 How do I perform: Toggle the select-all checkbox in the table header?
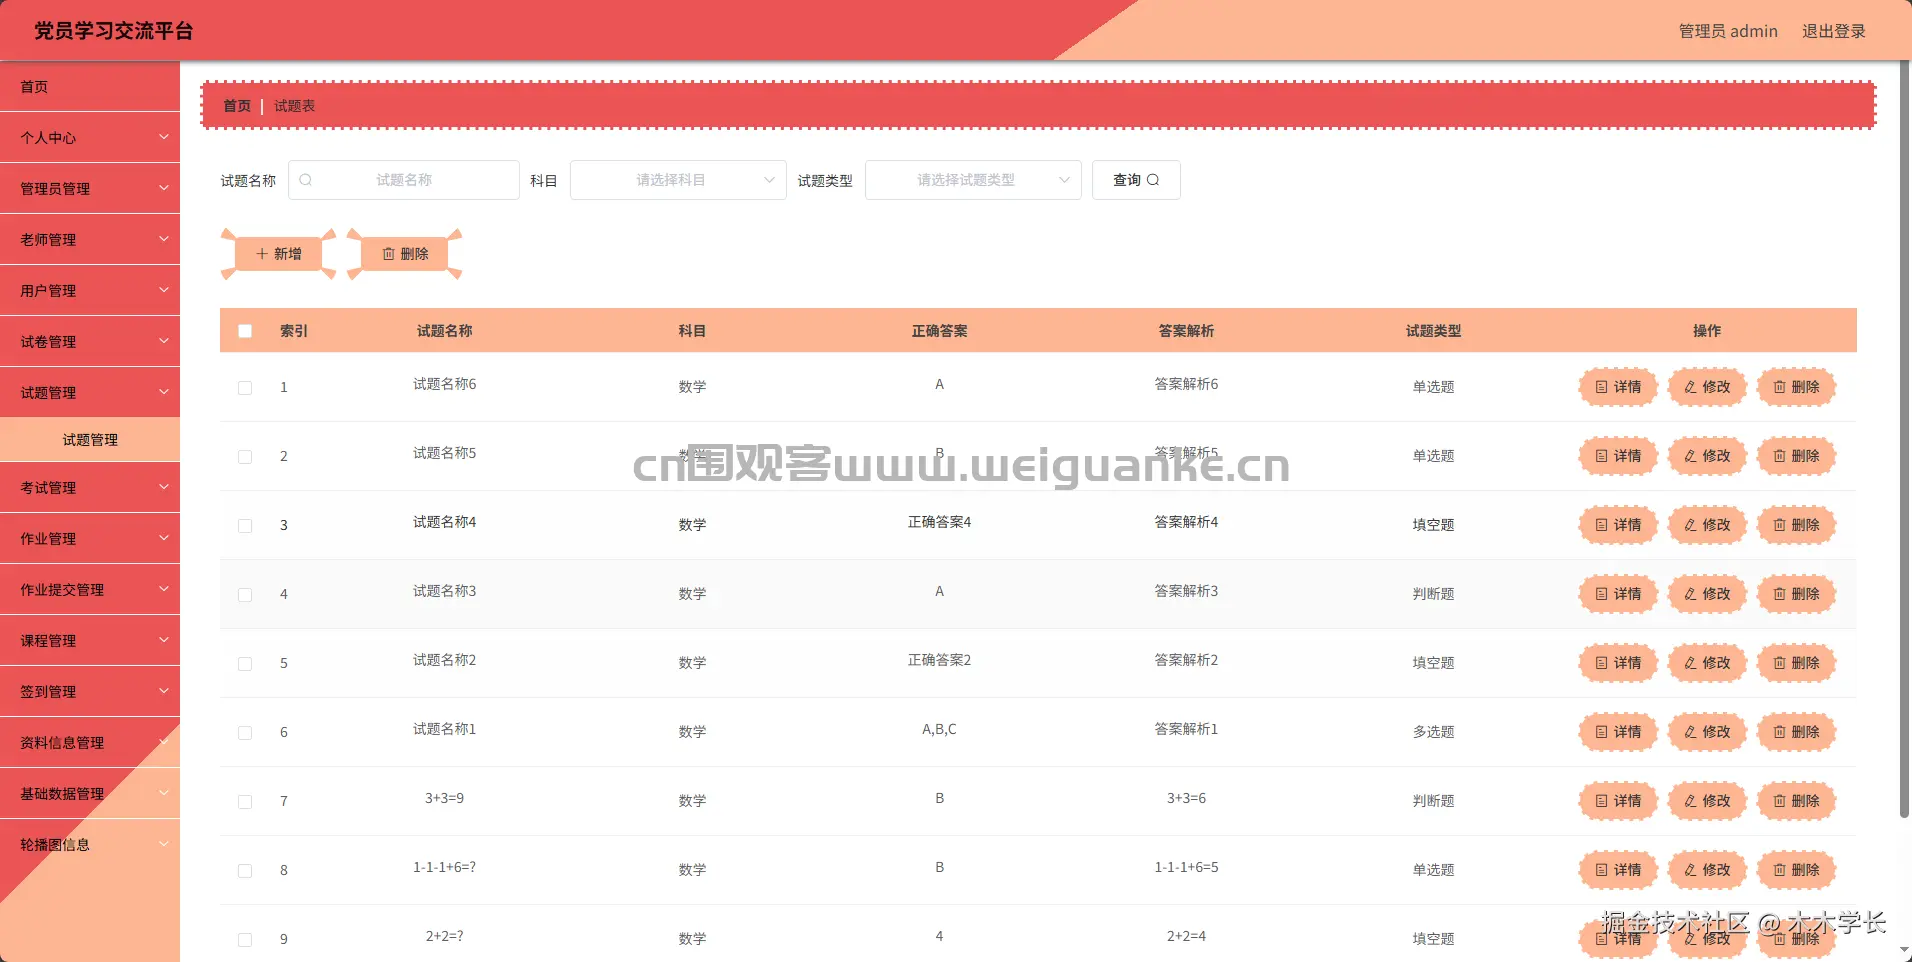[245, 330]
